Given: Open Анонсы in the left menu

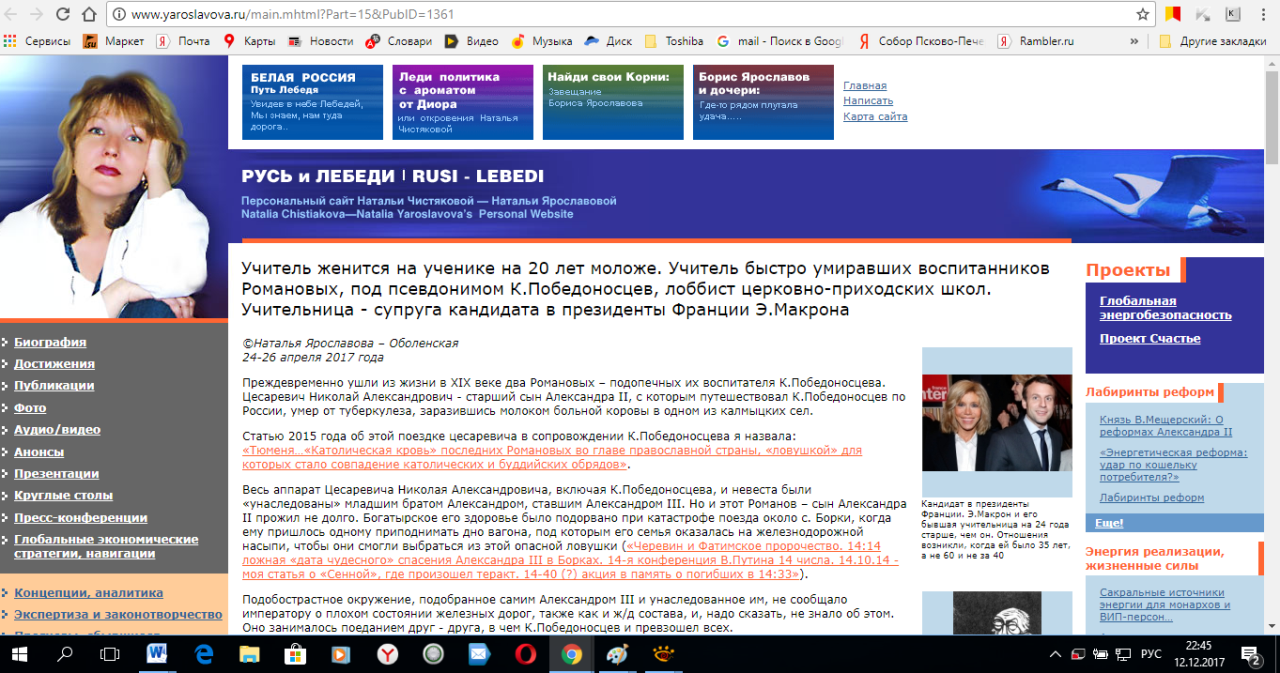Looking at the screenshot, I should point(39,452).
